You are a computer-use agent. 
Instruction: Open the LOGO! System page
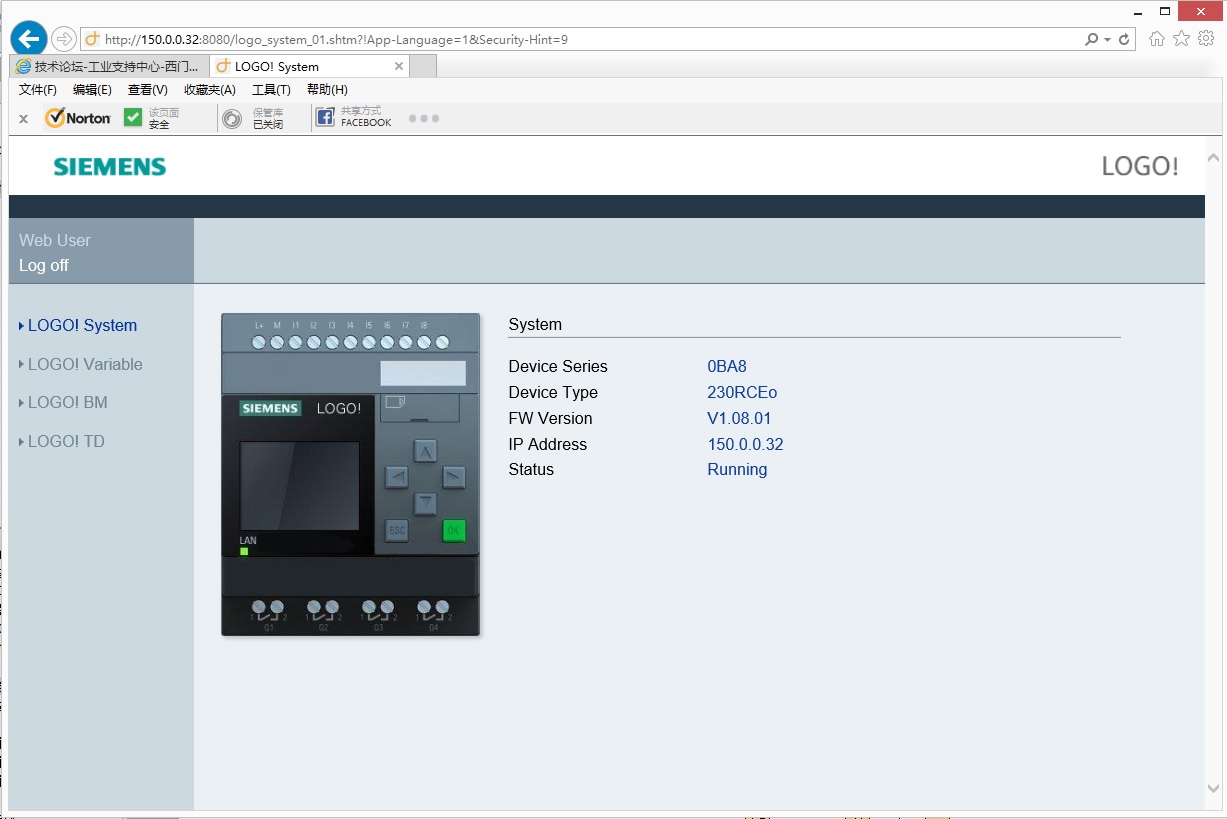pyautogui.click(x=82, y=325)
